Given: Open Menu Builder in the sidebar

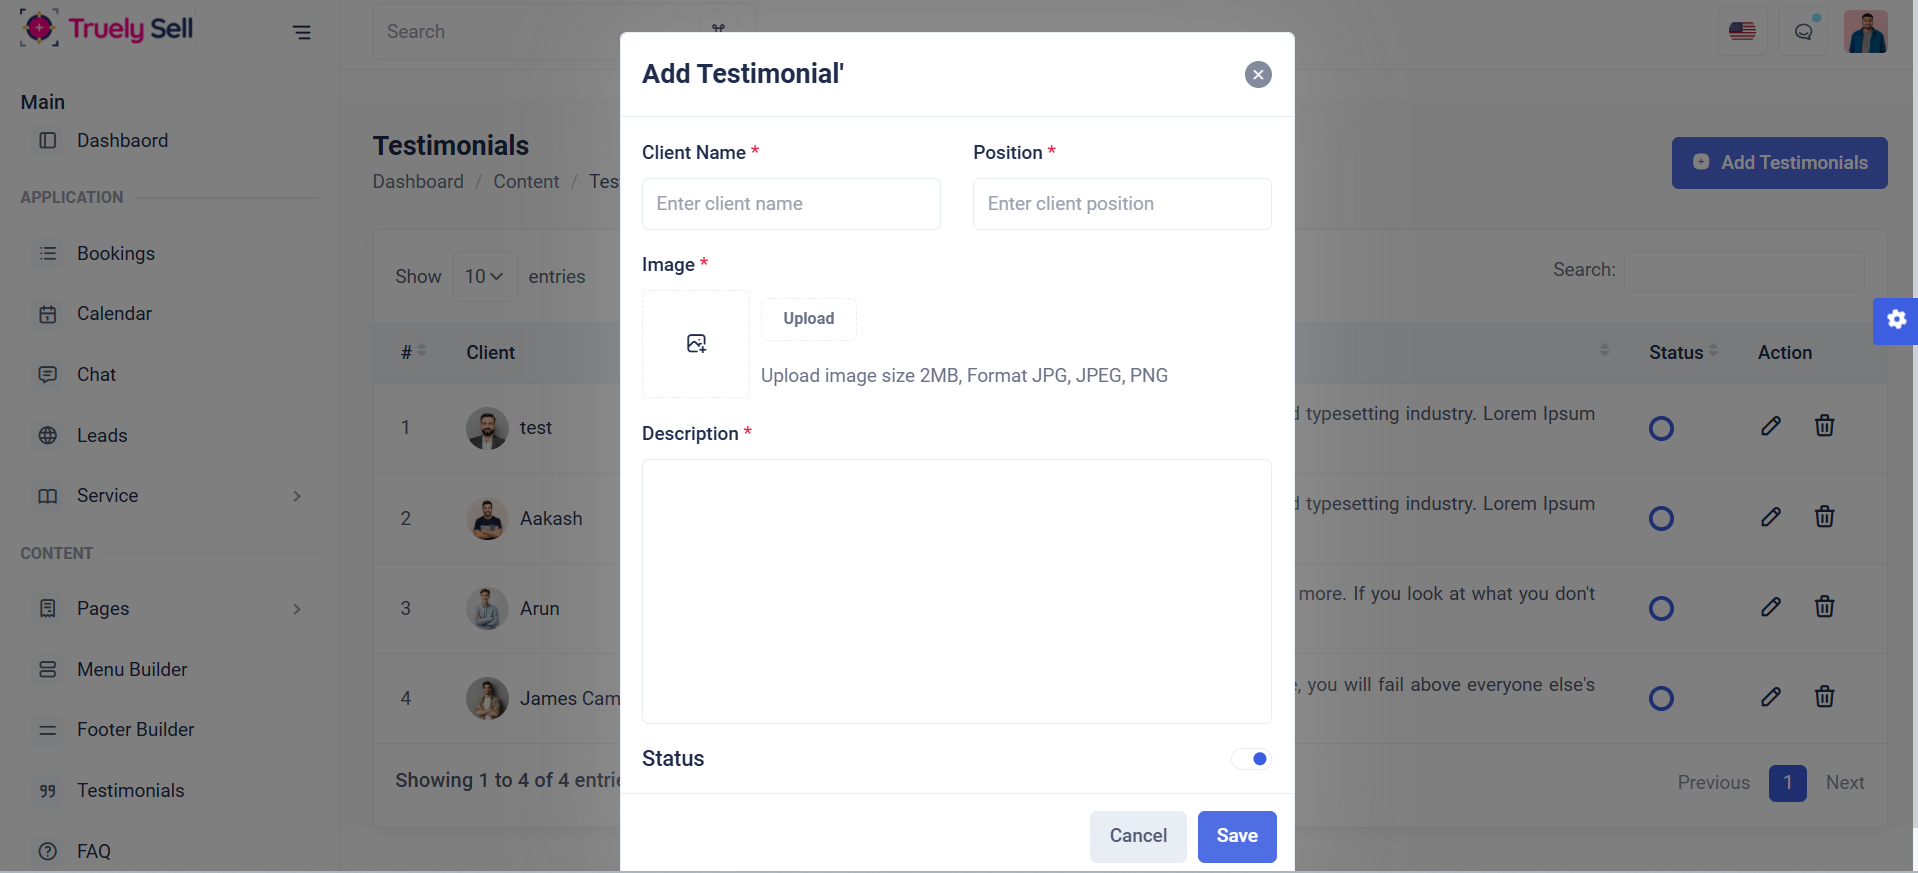Looking at the screenshot, I should coord(132,670).
